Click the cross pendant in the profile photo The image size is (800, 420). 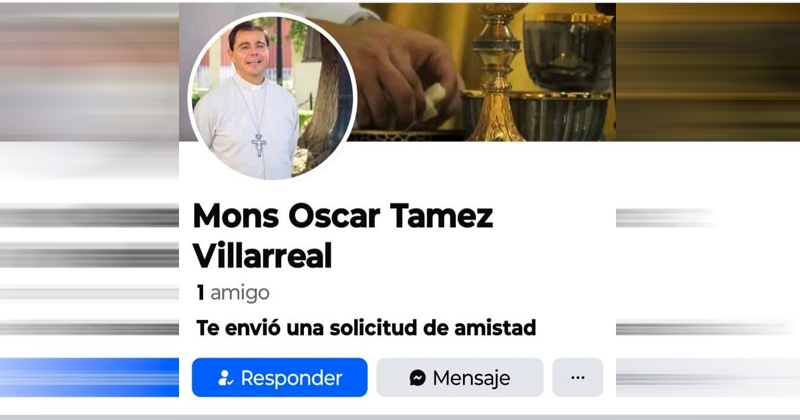click(259, 145)
